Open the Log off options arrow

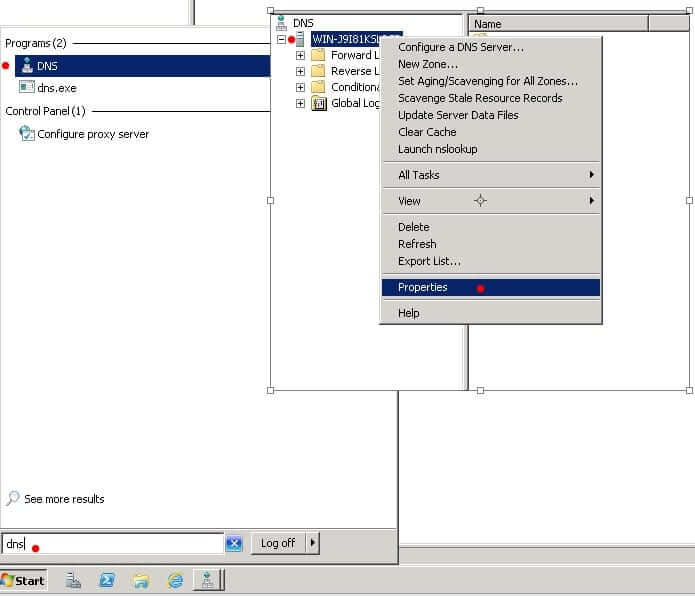[x=312, y=543]
